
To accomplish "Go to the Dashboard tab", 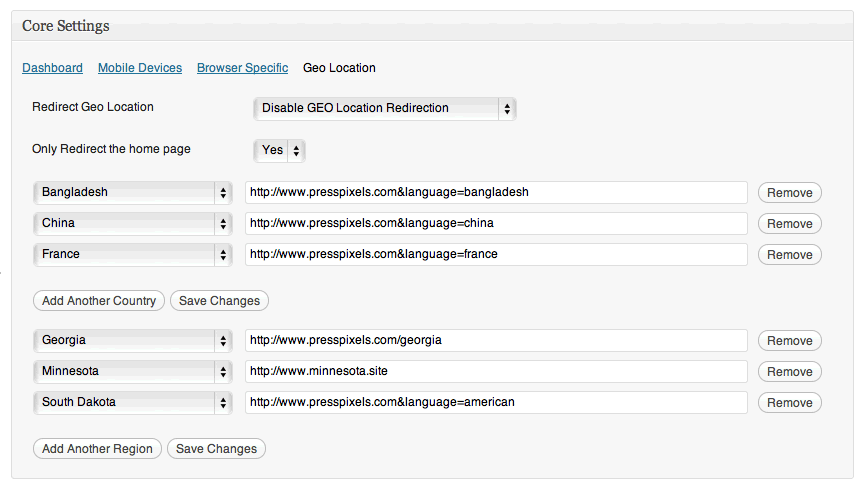I will [52, 68].
